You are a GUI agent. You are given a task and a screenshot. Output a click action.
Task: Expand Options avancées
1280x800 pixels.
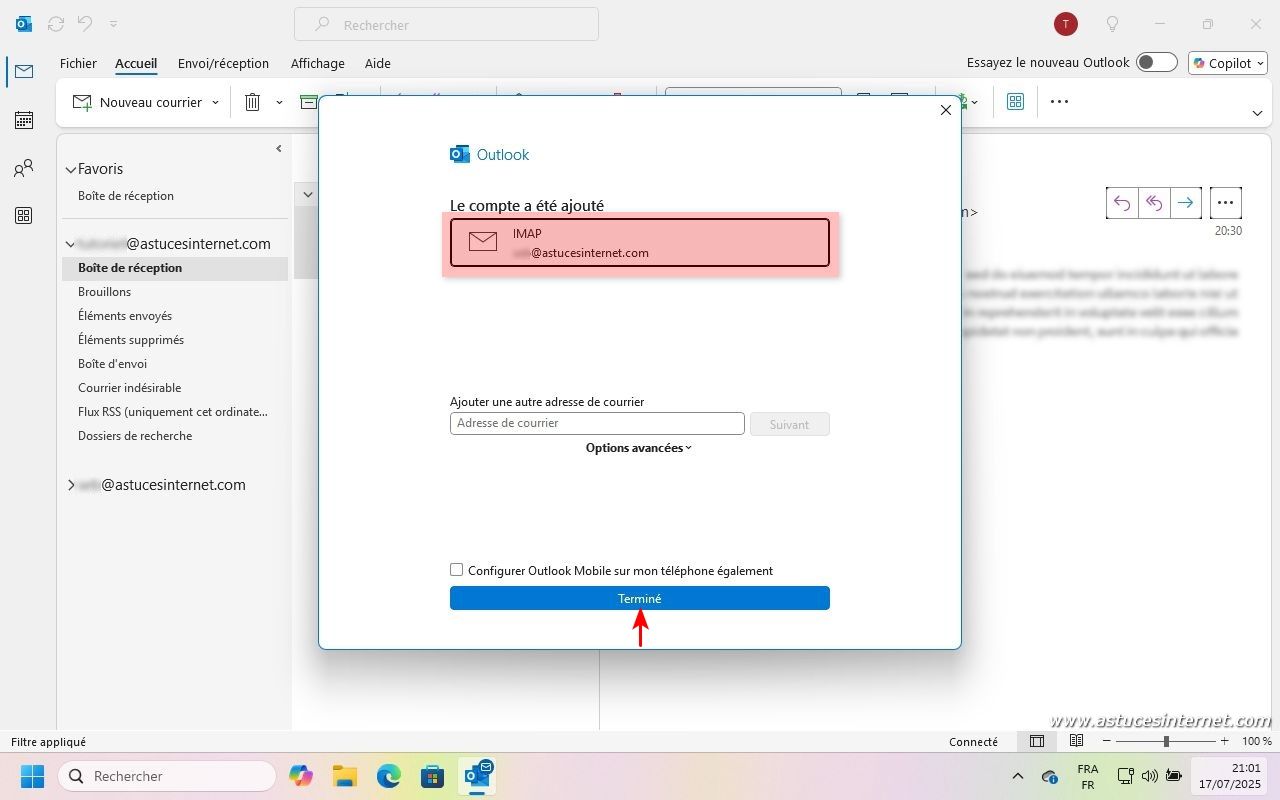point(639,448)
